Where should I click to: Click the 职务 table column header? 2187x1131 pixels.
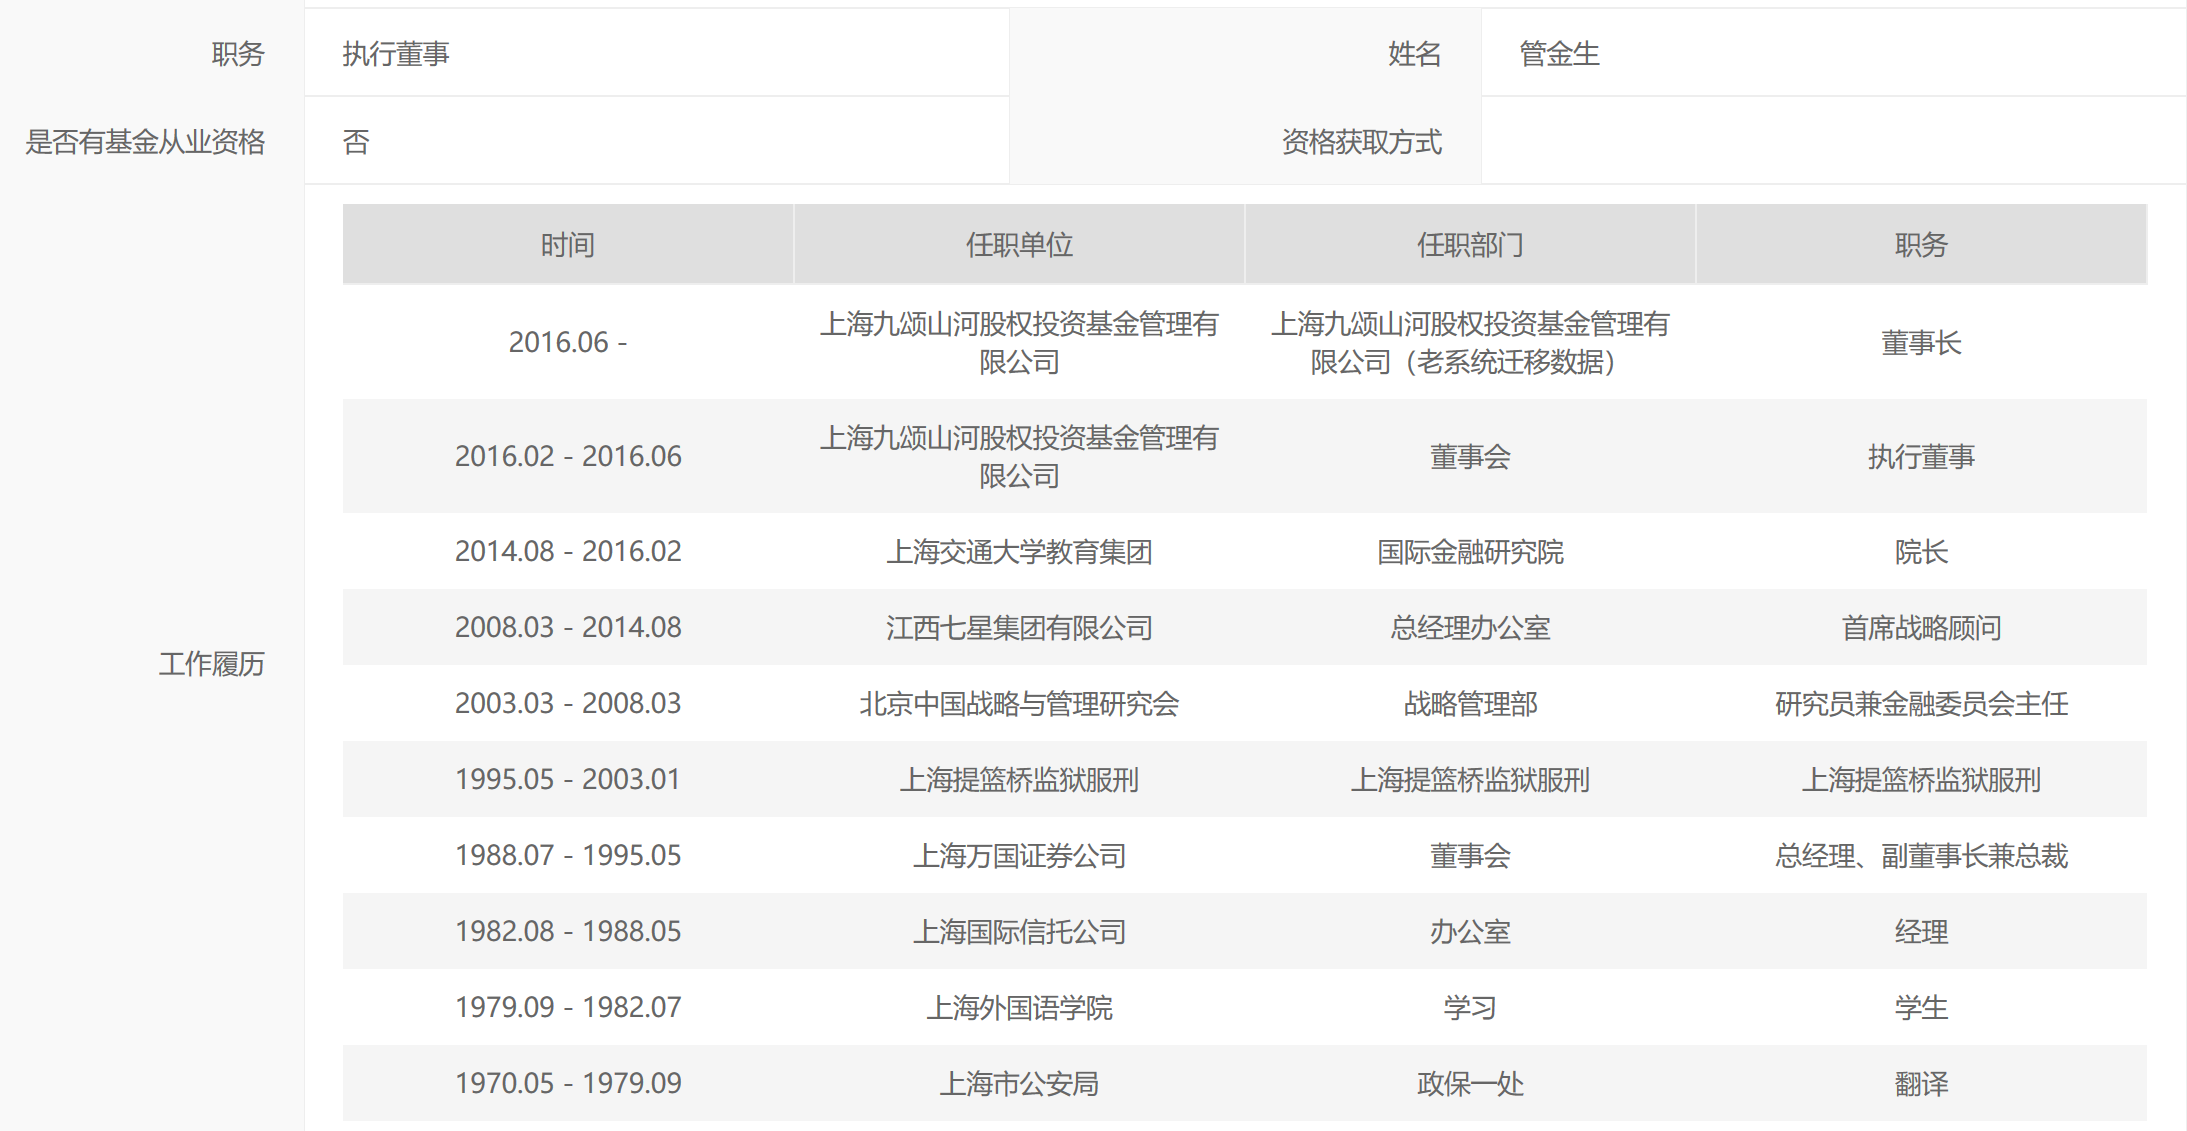1920,245
